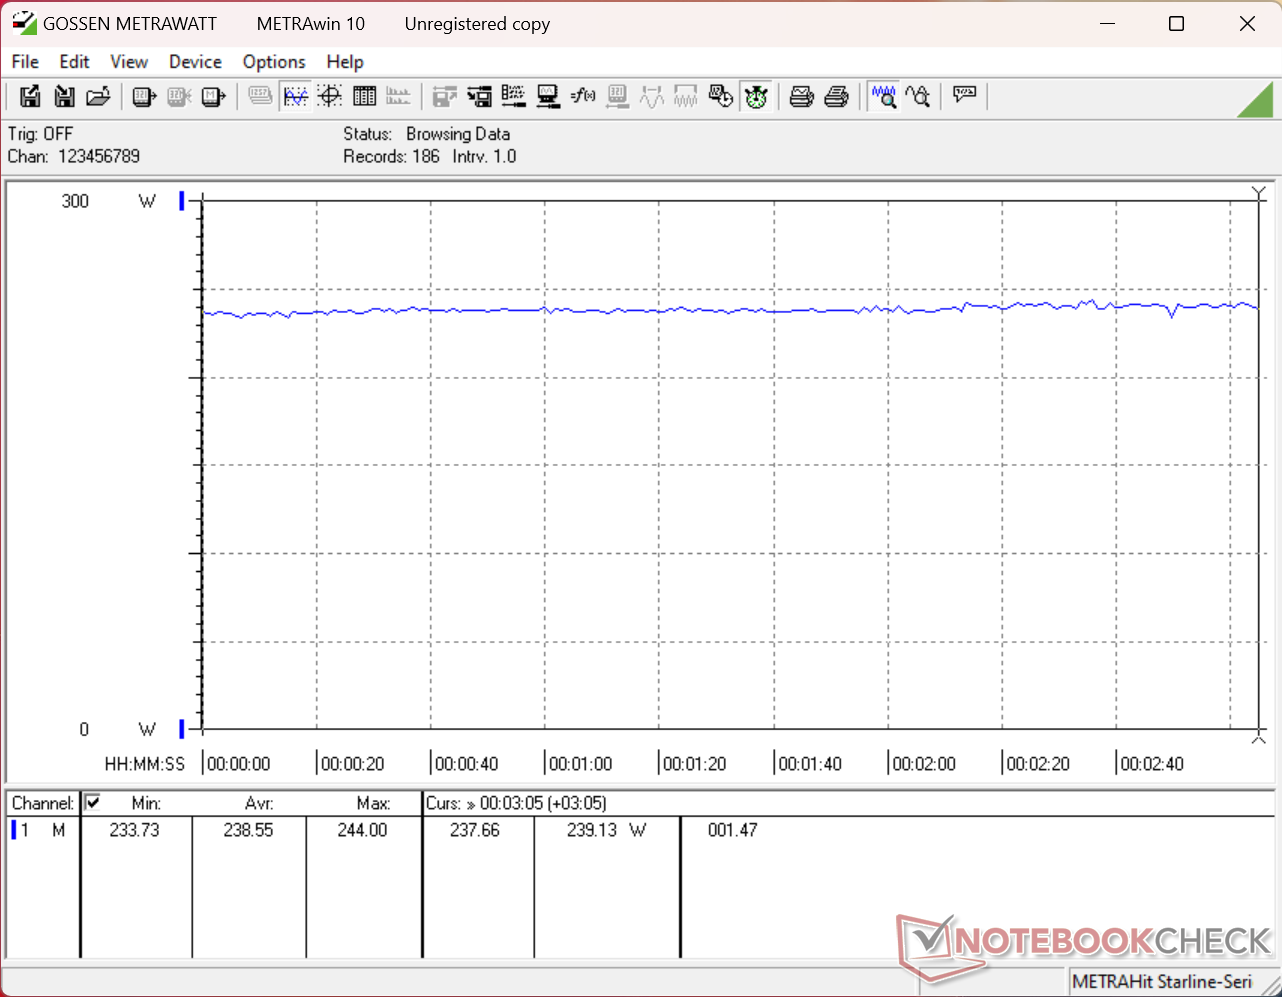Click the cursor time '00:03:05 (+03:05)'

pos(543,803)
